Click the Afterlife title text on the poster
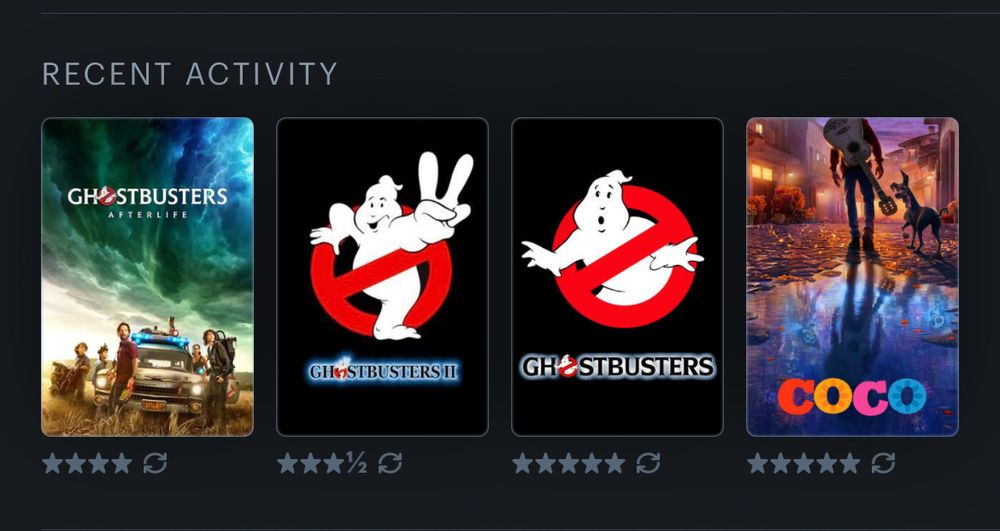 [147, 215]
